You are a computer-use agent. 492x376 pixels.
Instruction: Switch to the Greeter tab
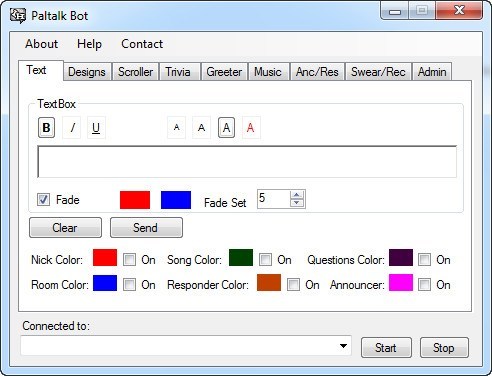[x=224, y=72]
